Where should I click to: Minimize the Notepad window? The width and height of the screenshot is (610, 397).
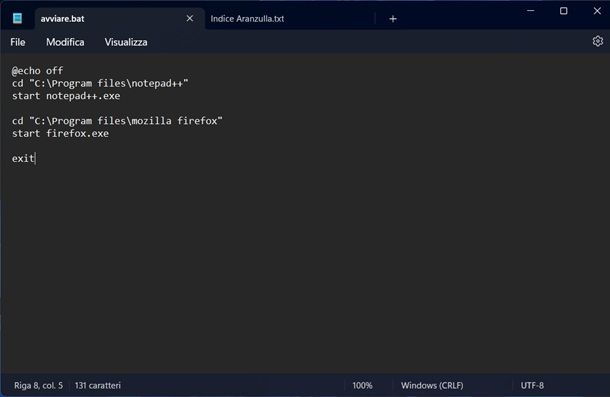(x=530, y=11)
